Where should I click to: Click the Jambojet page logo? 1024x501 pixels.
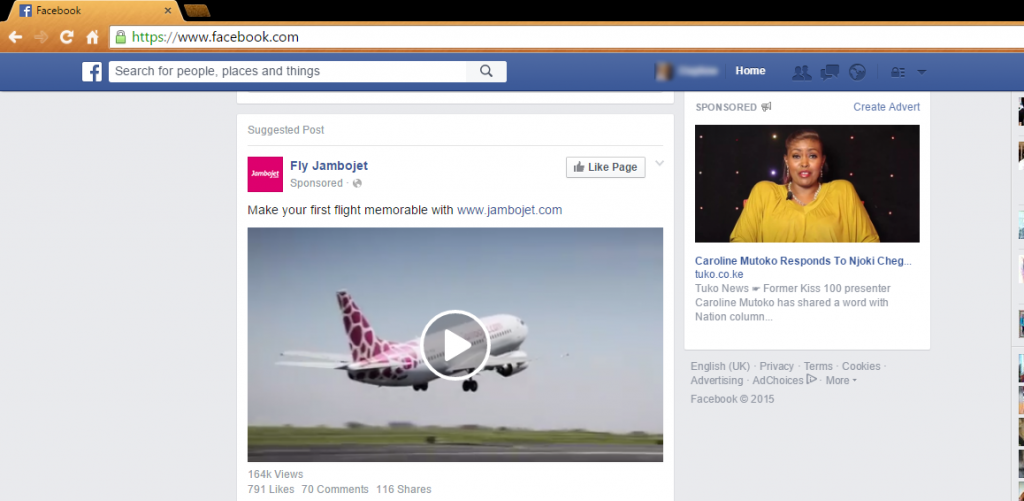pyautogui.click(x=265, y=174)
